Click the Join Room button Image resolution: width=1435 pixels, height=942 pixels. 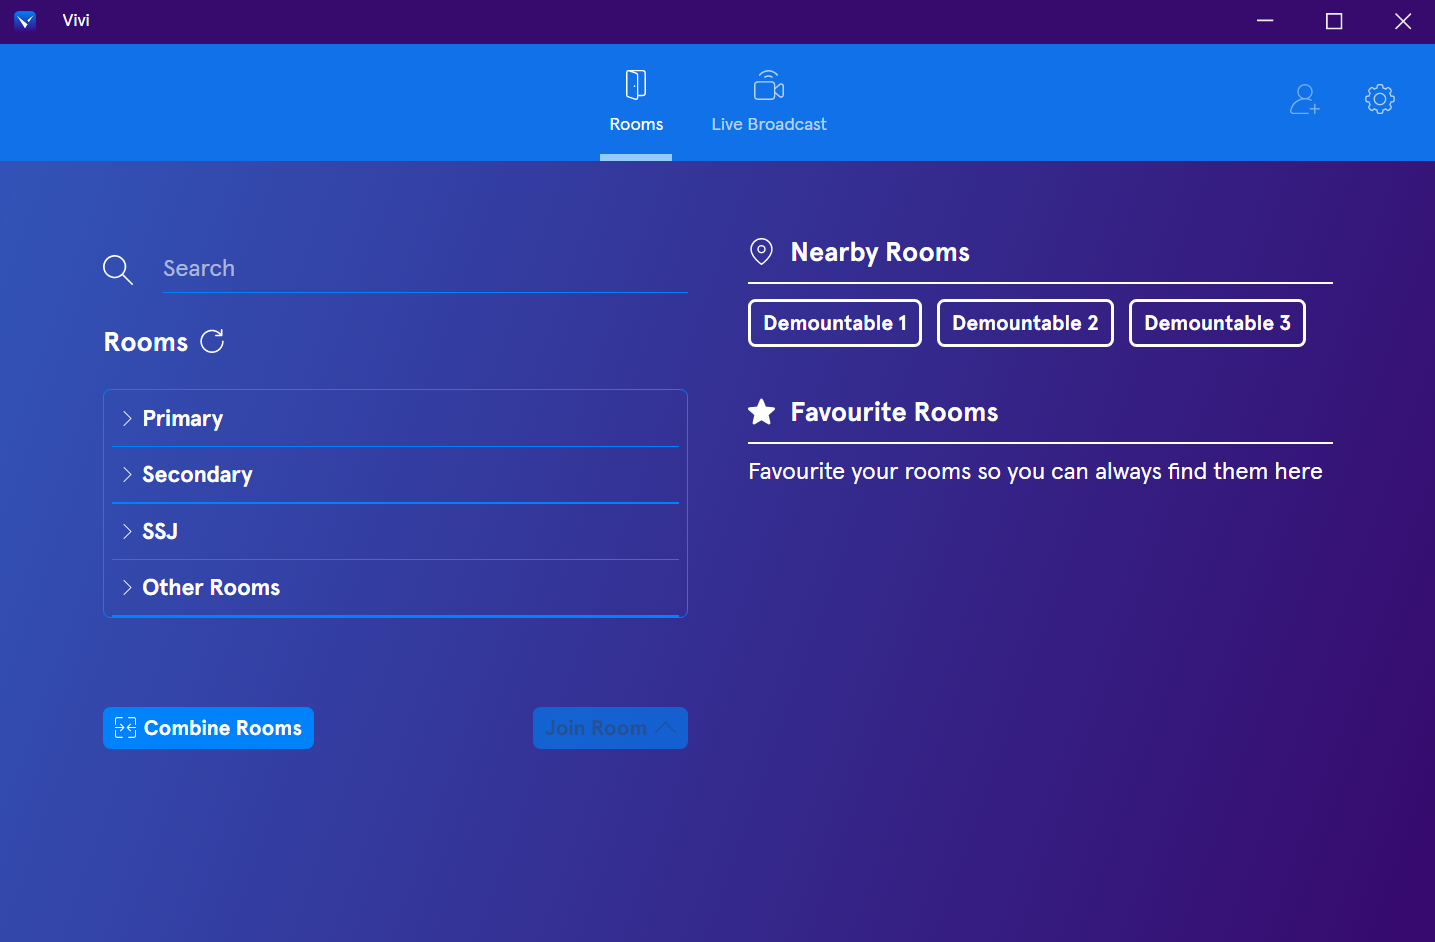[x=609, y=728]
